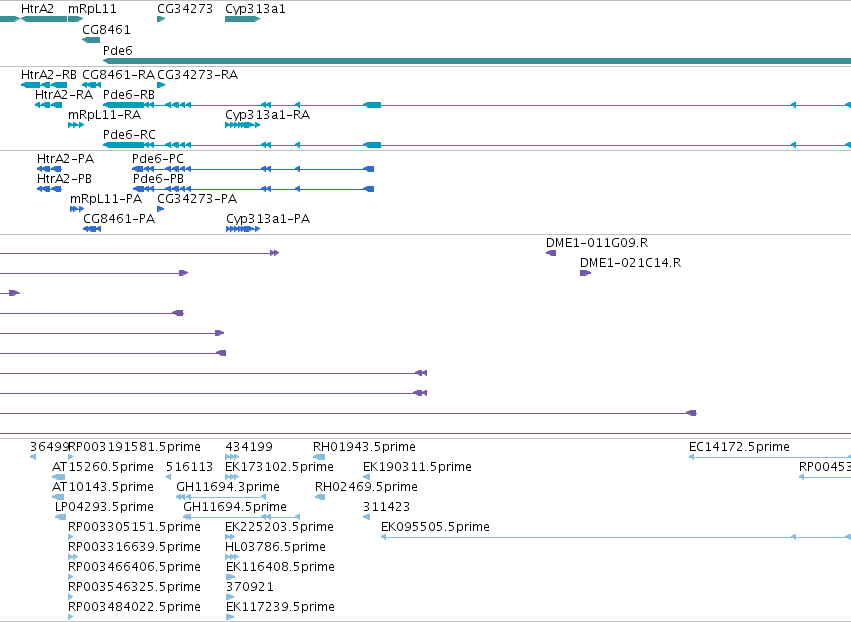
Task: Select the CG8461-RA transcript label
Action: coord(118,74)
